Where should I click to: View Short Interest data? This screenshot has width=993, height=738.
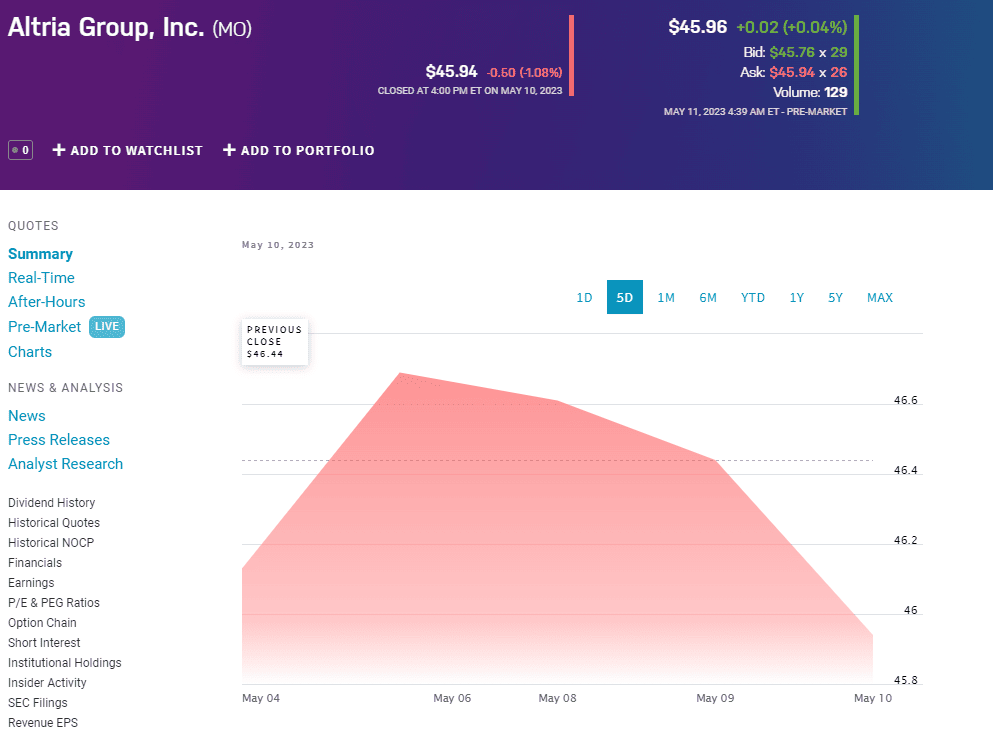[44, 643]
